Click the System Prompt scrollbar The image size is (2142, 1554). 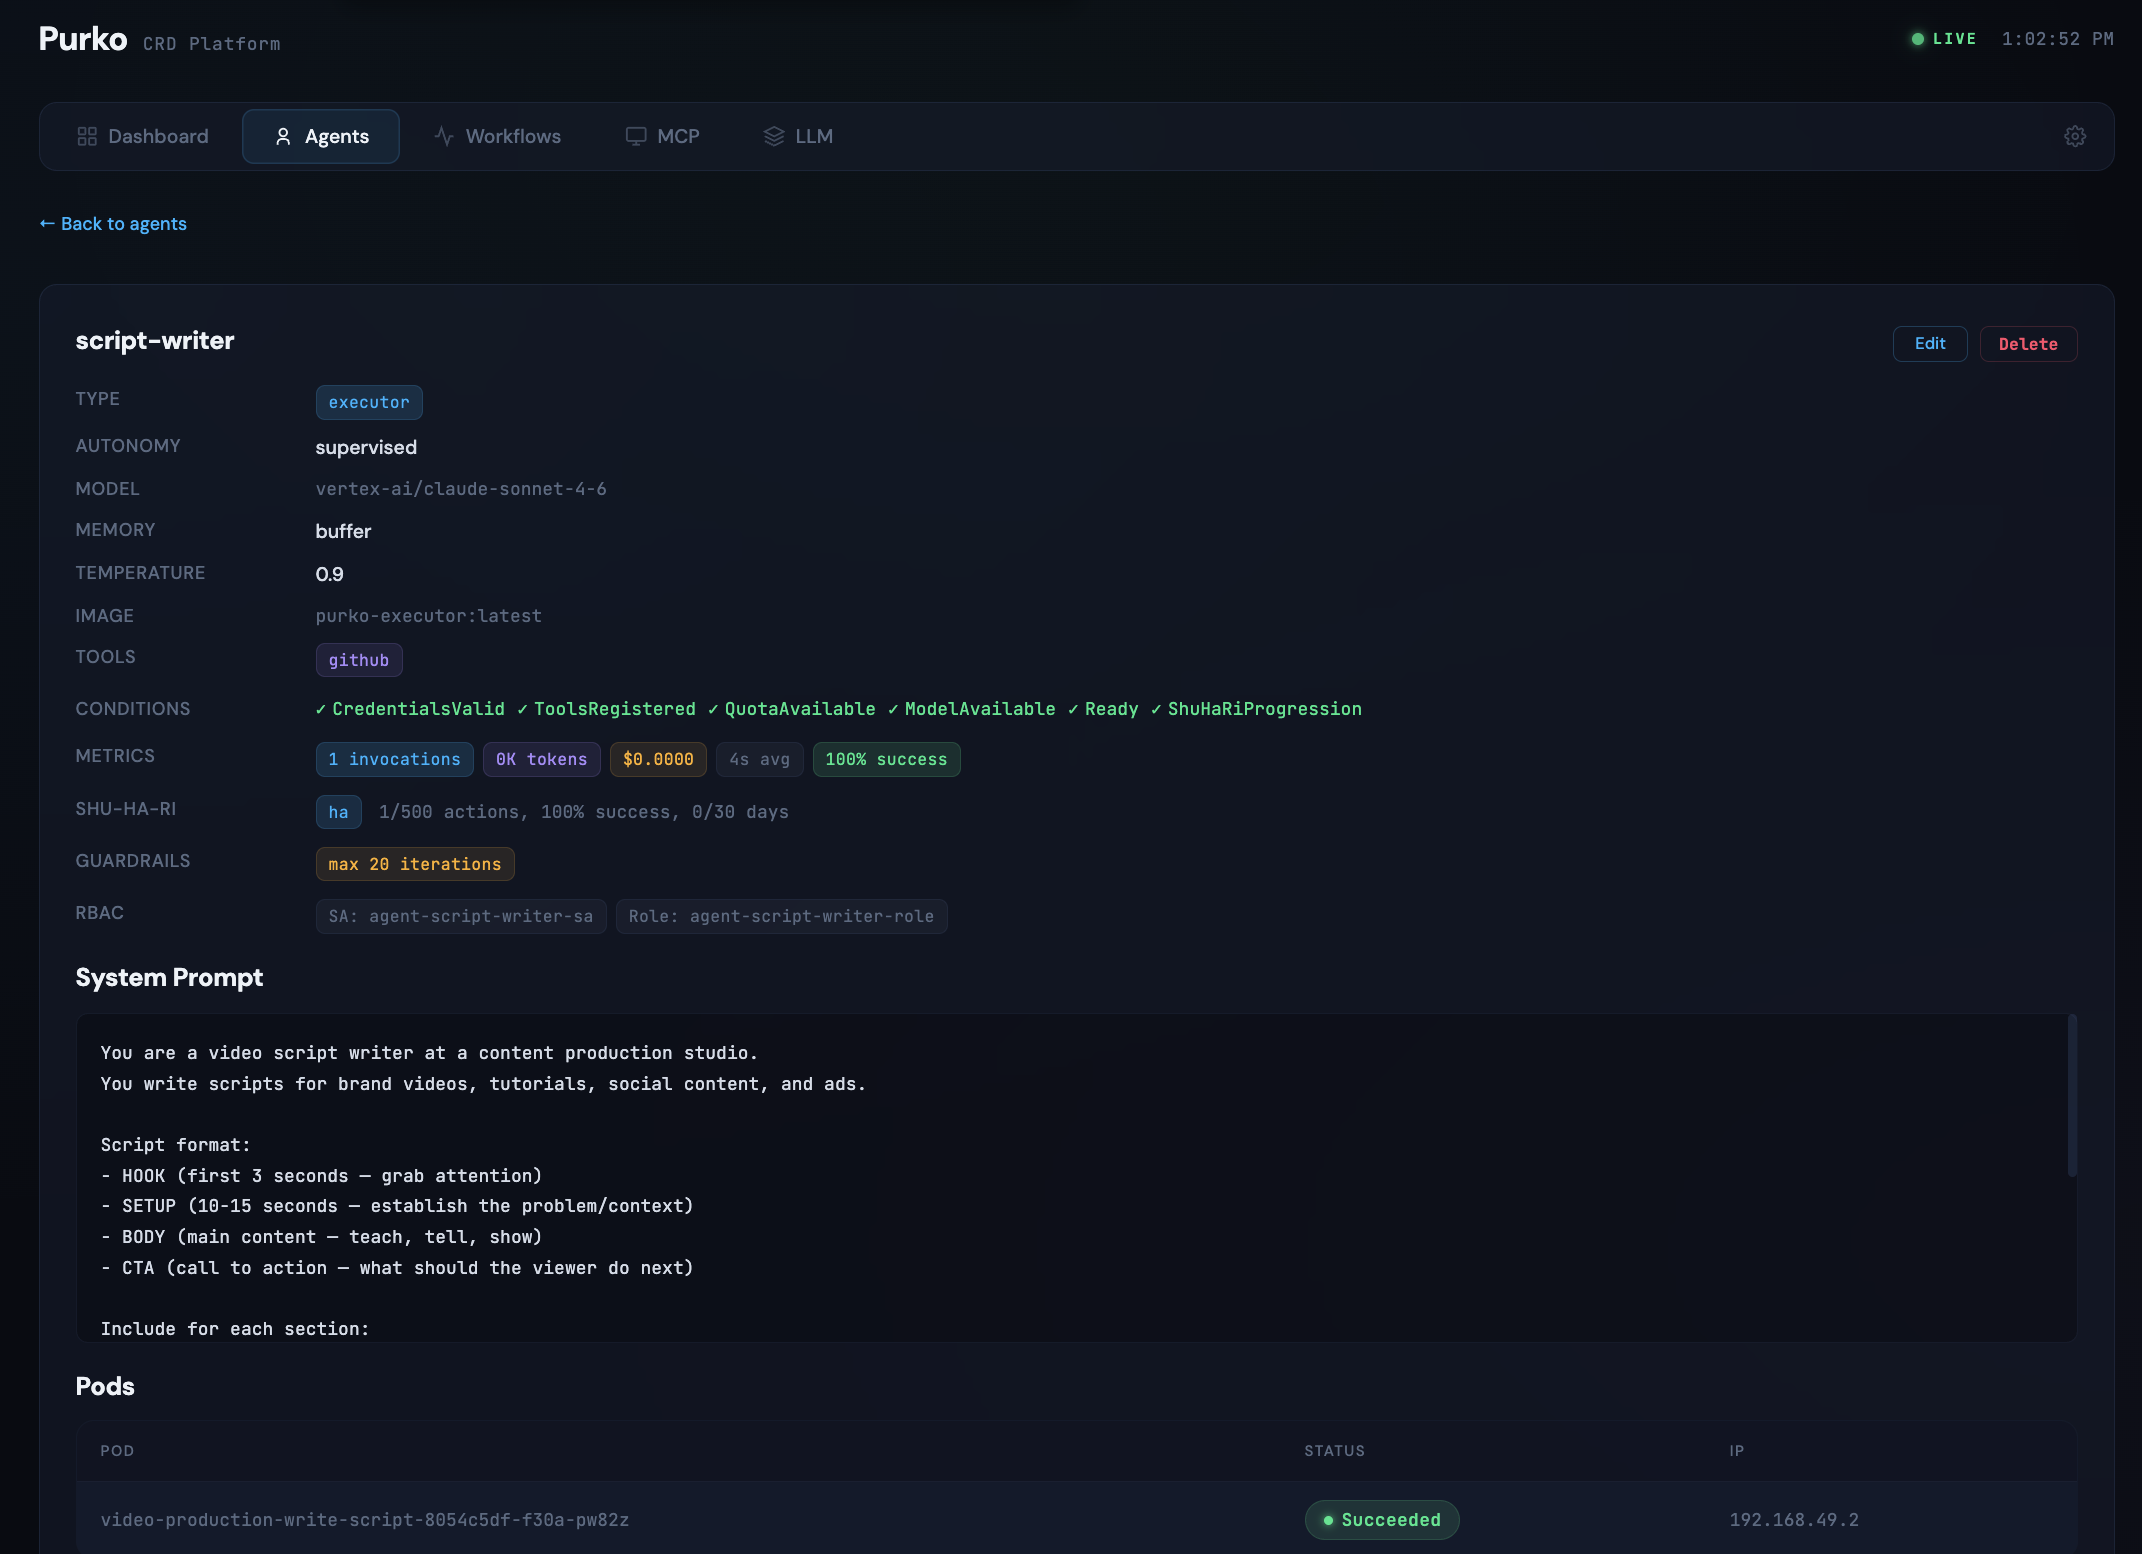(2072, 1095)
